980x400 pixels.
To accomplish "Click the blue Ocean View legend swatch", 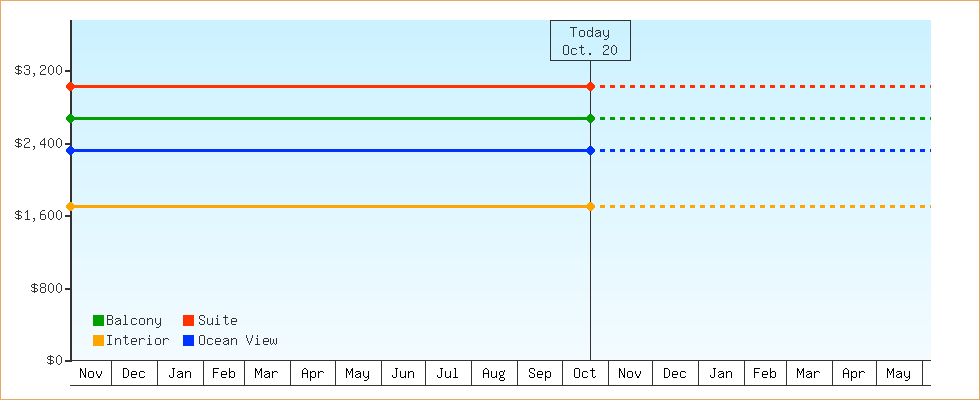I will pos(189,341).
